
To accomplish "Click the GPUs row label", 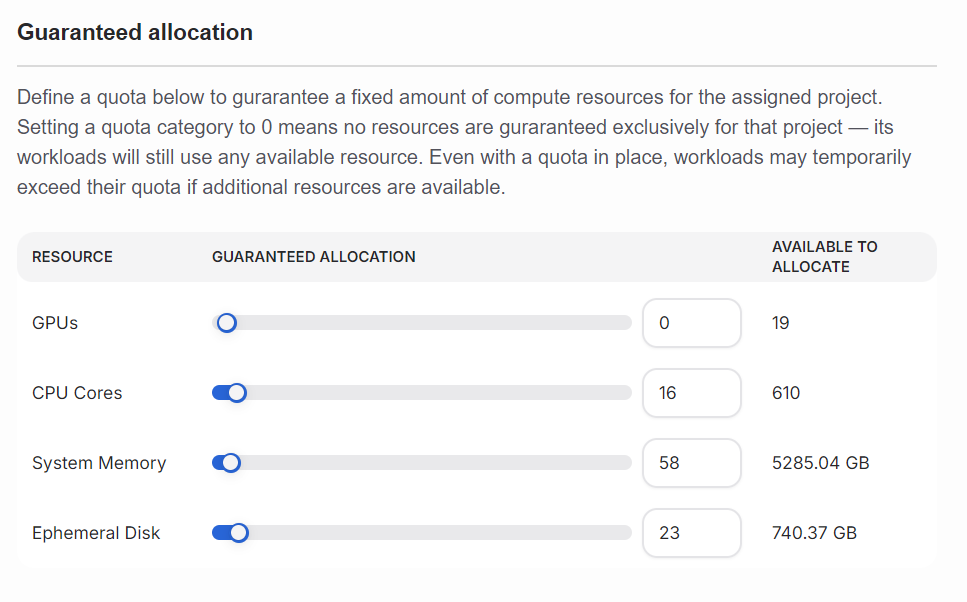I will (x=54, y=323).
